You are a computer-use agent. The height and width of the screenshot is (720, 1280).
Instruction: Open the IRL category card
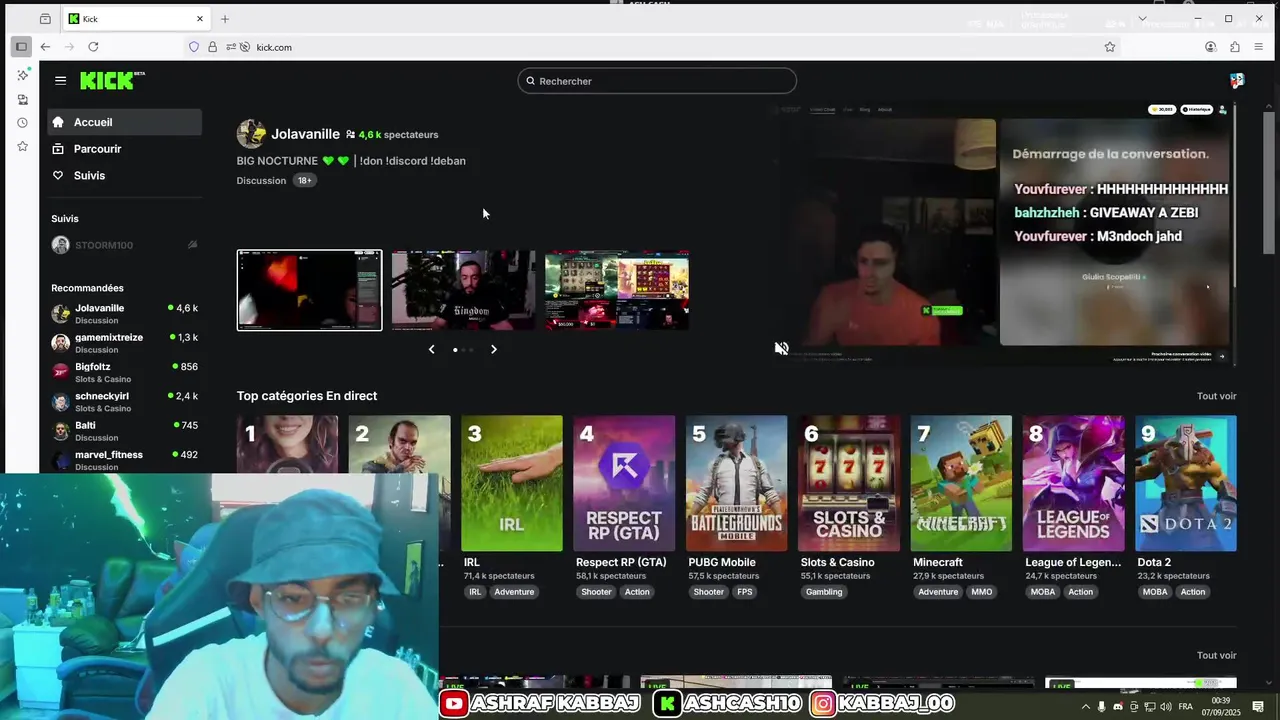[512, 484]
